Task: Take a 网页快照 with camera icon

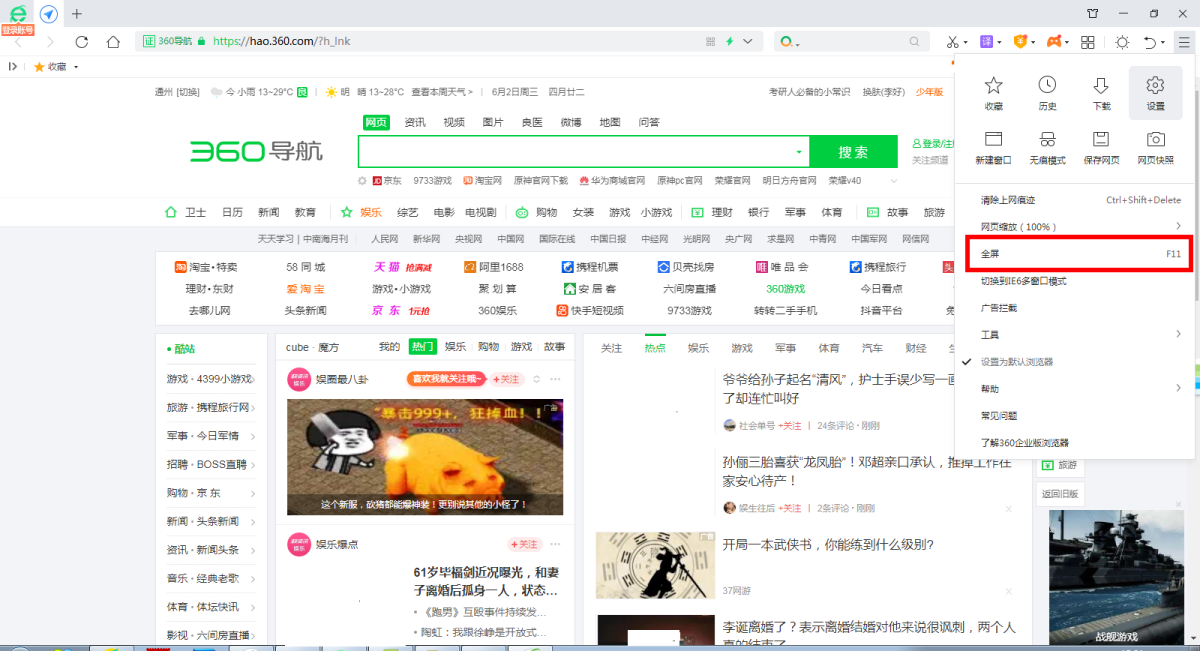Action: point(1155,140)
